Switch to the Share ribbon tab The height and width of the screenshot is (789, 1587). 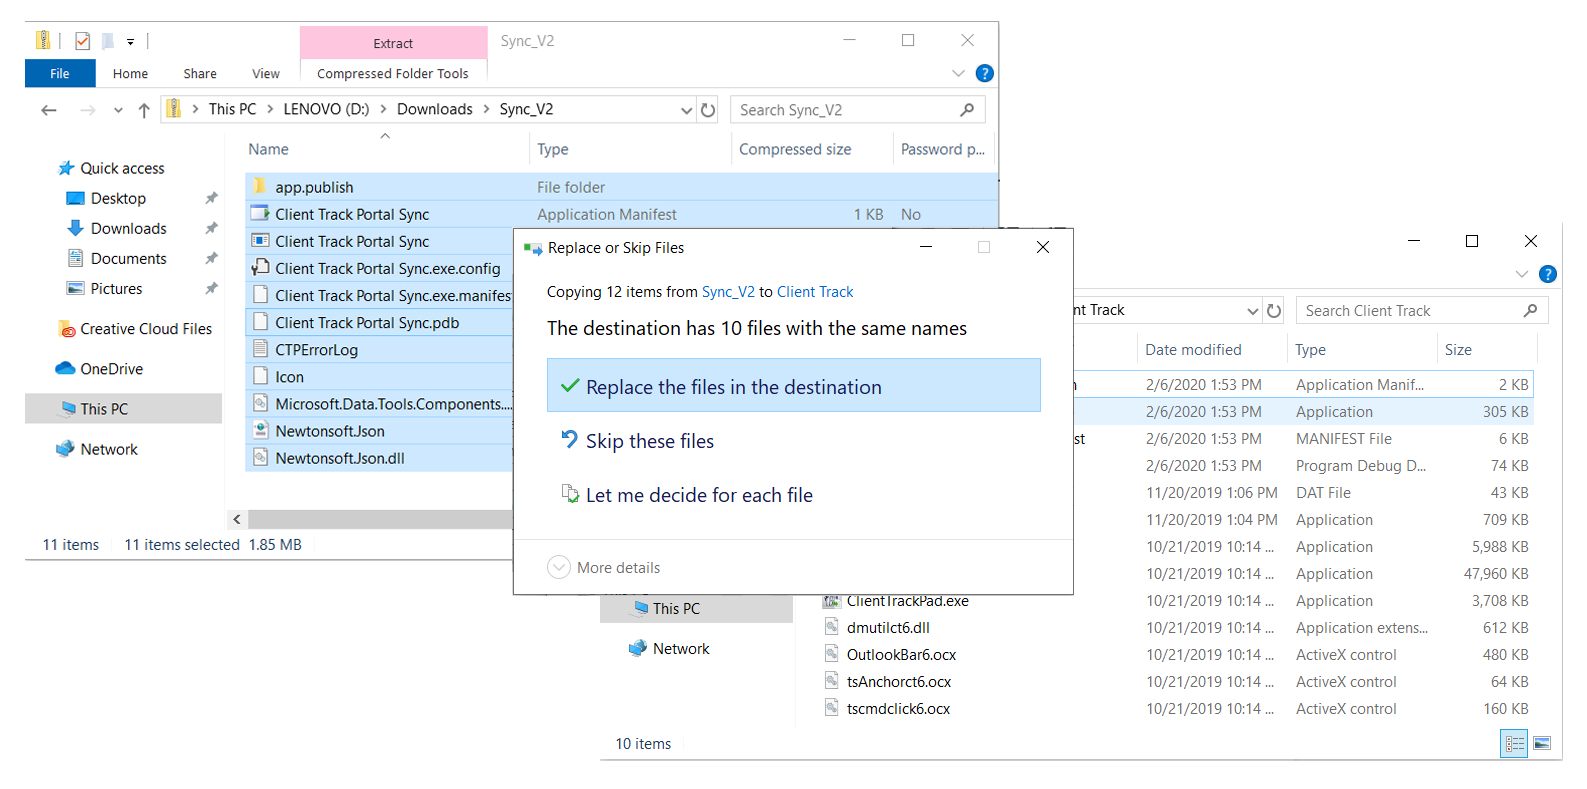(x=200, y=73)
